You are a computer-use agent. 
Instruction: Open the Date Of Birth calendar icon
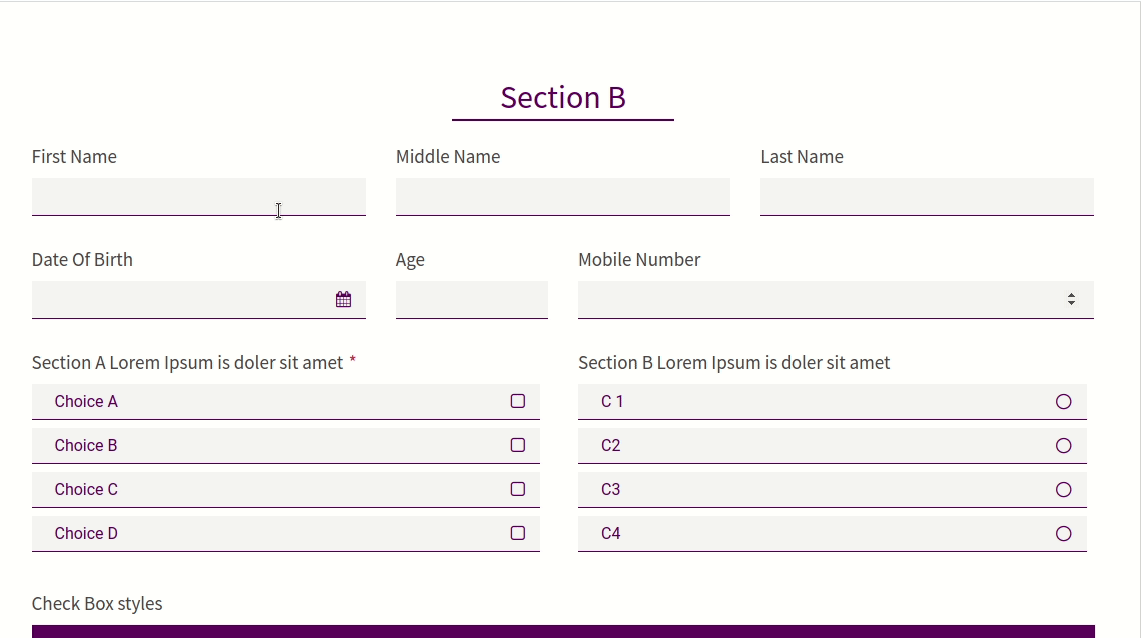pos(343,299)
